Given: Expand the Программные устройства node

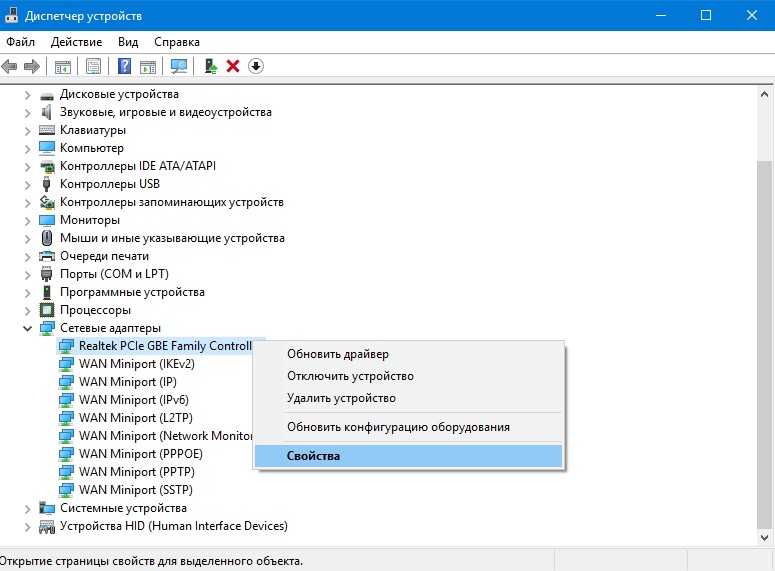Looking at the screenshot, I should 28,293.
